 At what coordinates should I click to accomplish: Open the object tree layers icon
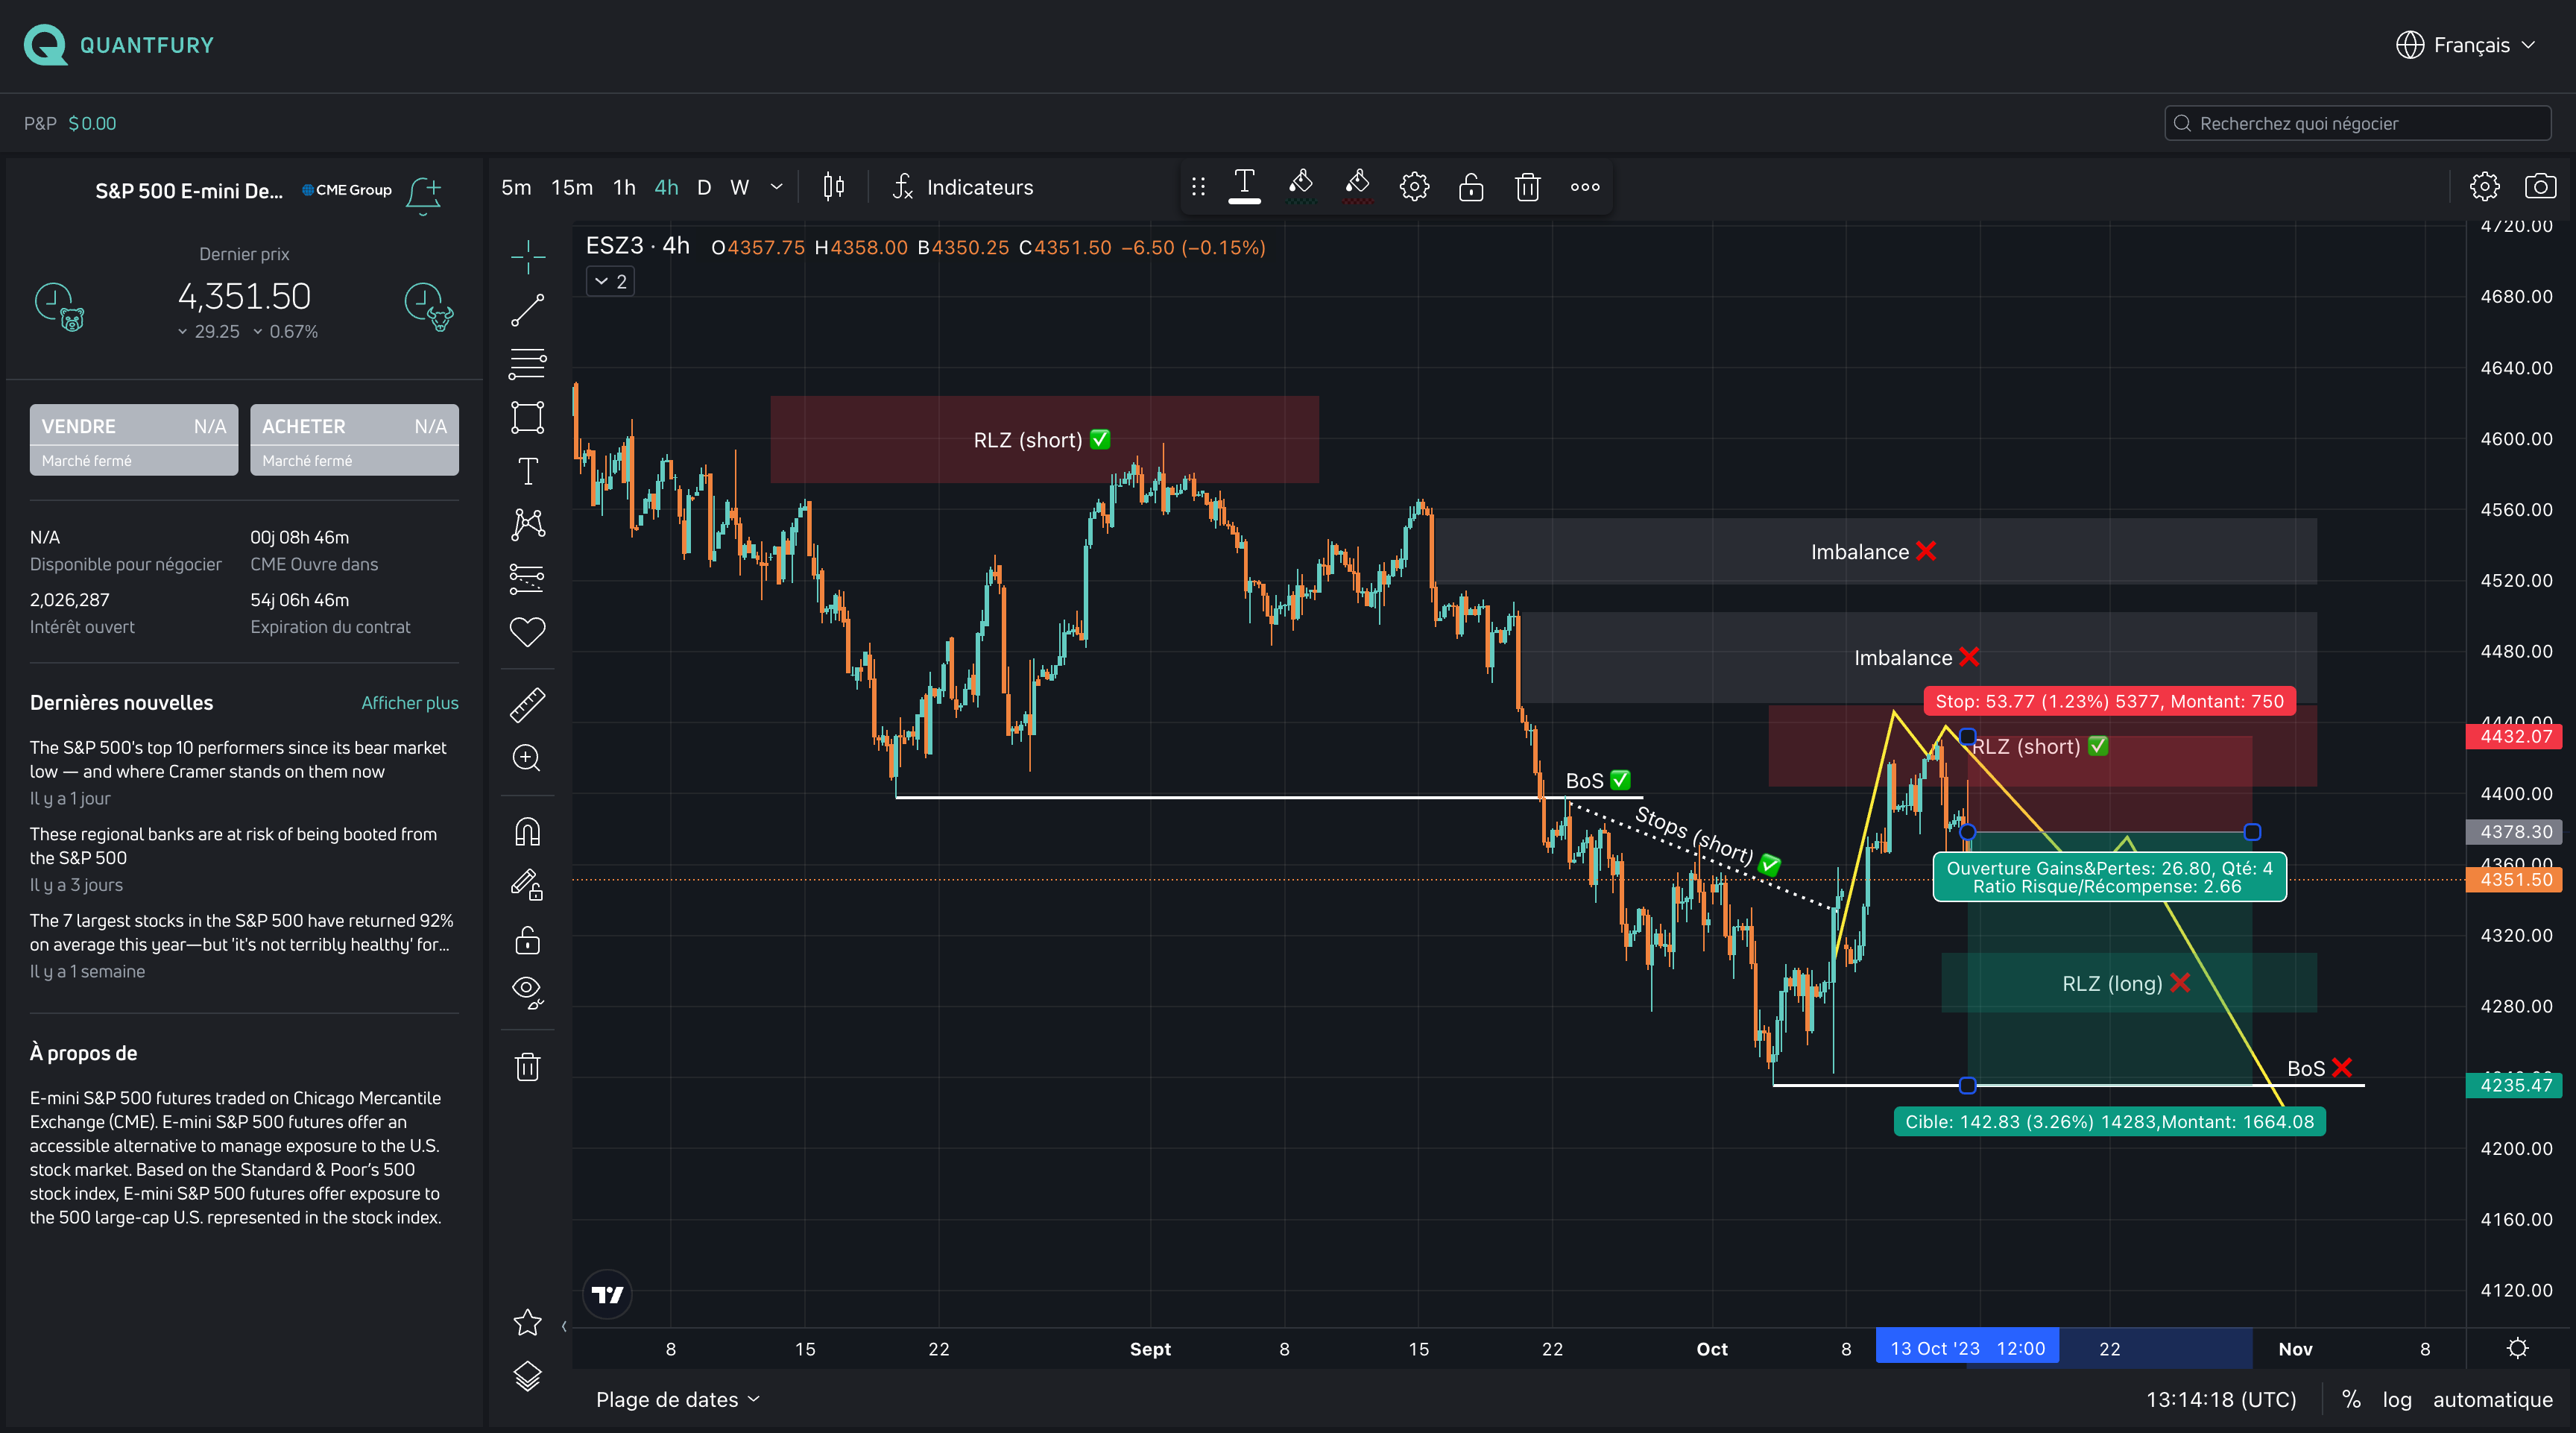(527, 1377)
